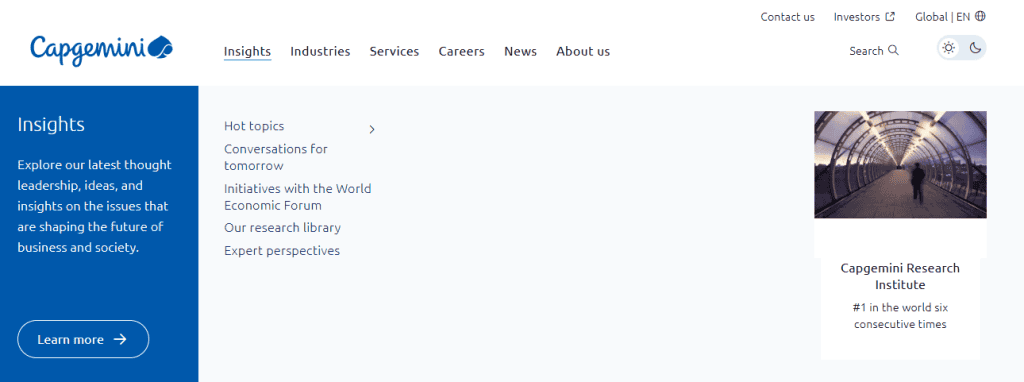Open Capgemini Research Institute card title

[900, 276]
